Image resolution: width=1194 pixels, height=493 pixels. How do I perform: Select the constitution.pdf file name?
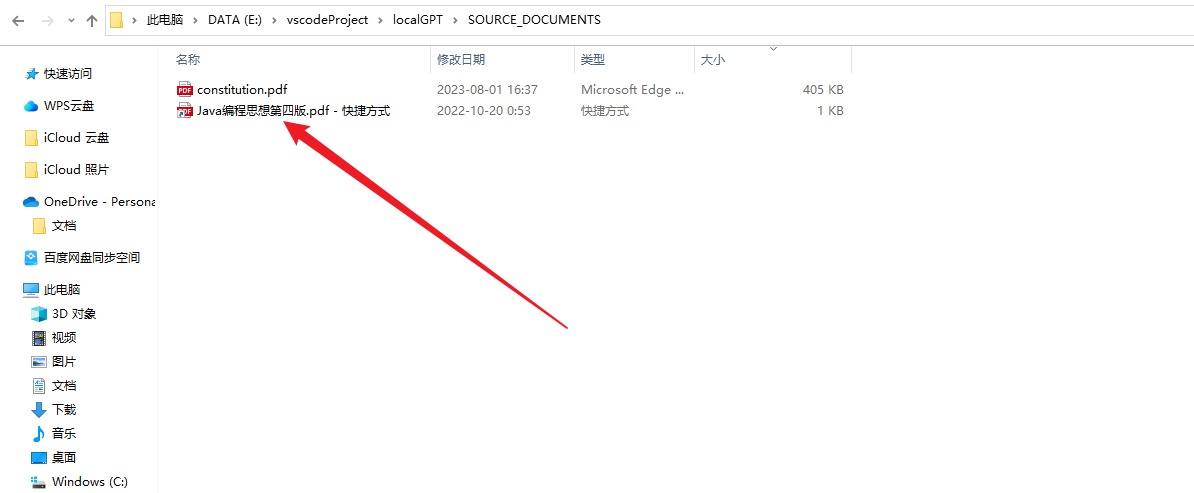tap(242, 90)
